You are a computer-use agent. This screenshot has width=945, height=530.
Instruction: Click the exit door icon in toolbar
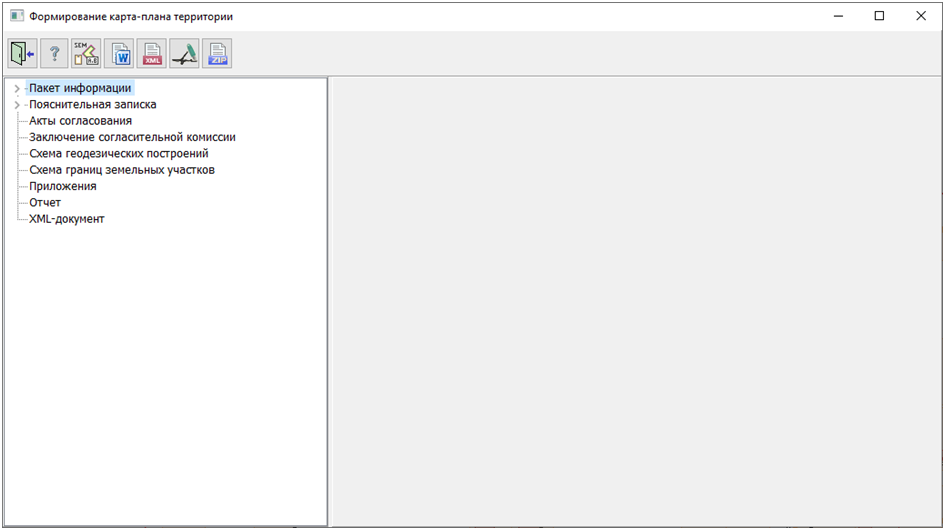tap(22, 54)
